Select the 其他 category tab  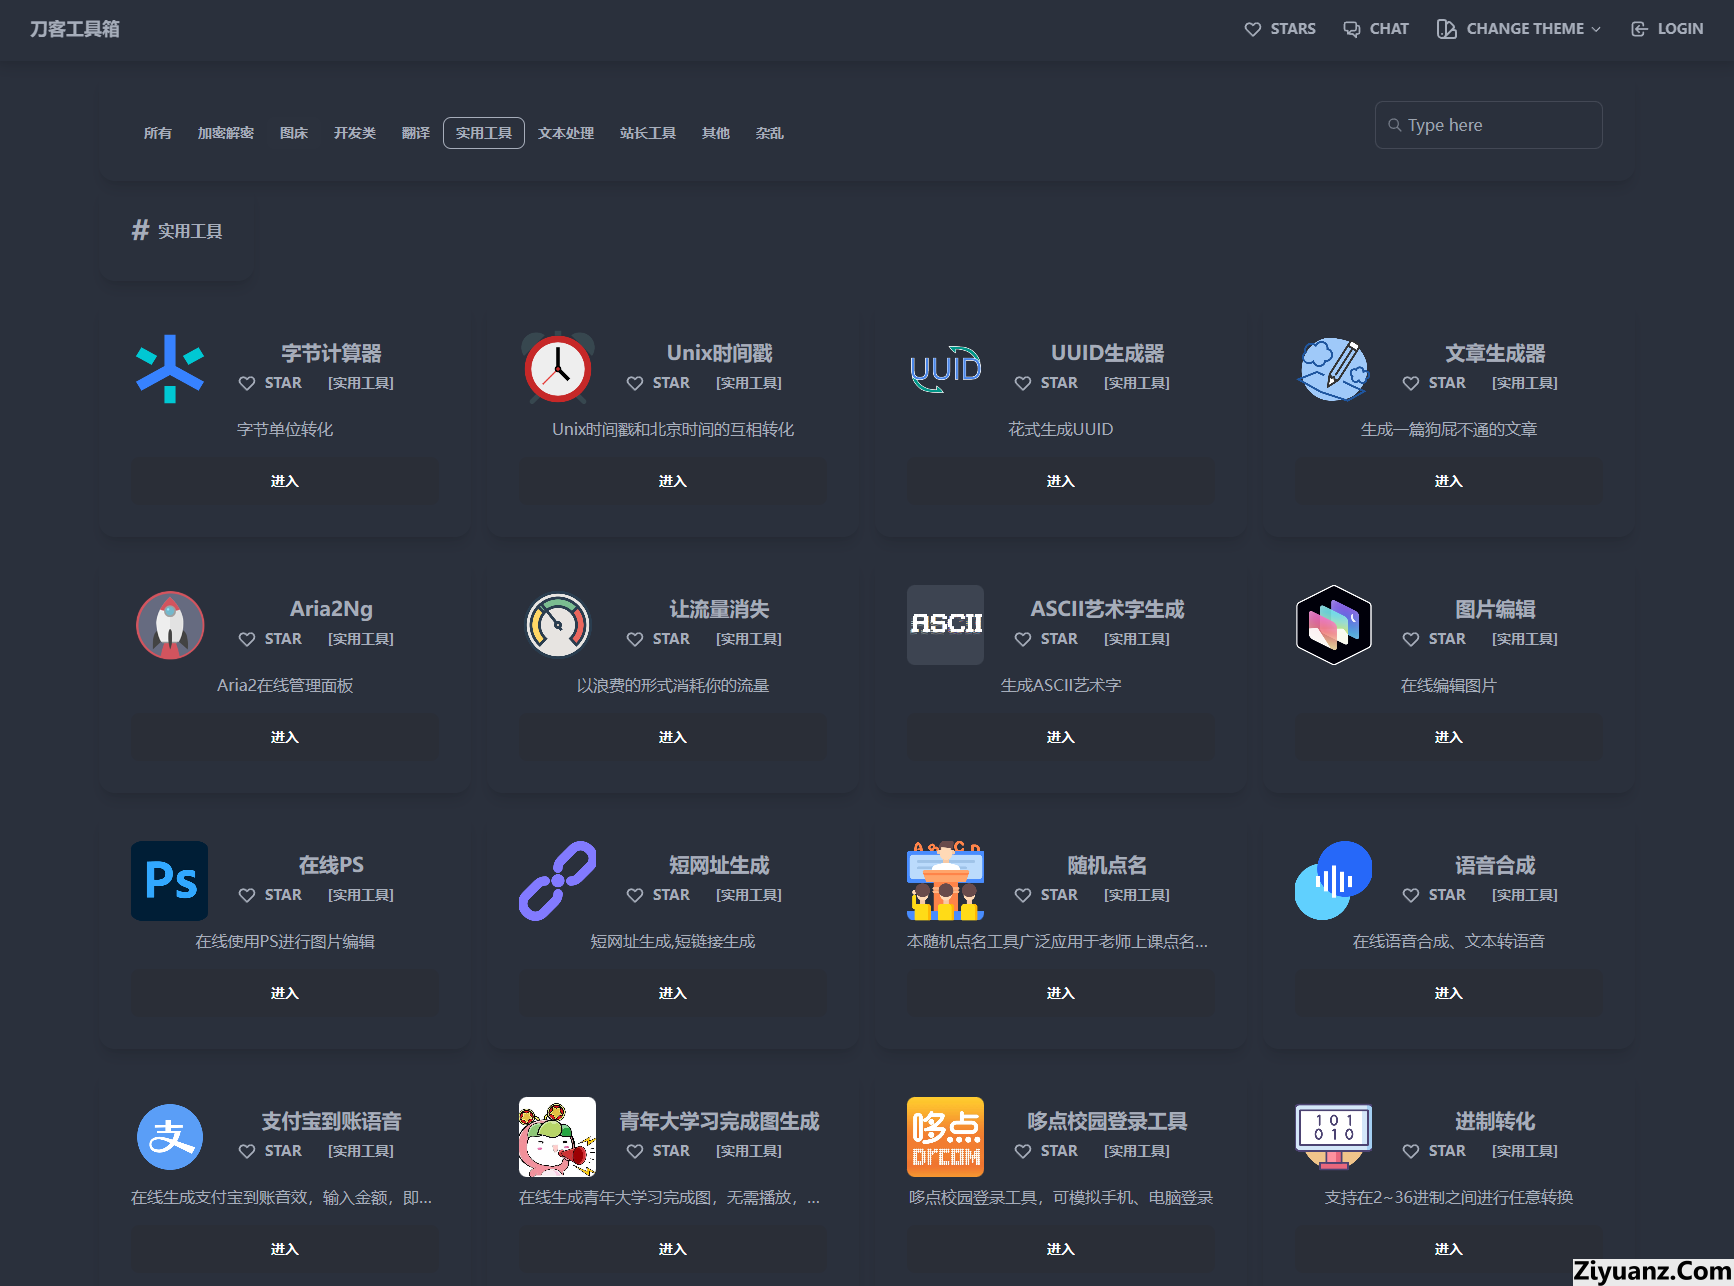716,133
